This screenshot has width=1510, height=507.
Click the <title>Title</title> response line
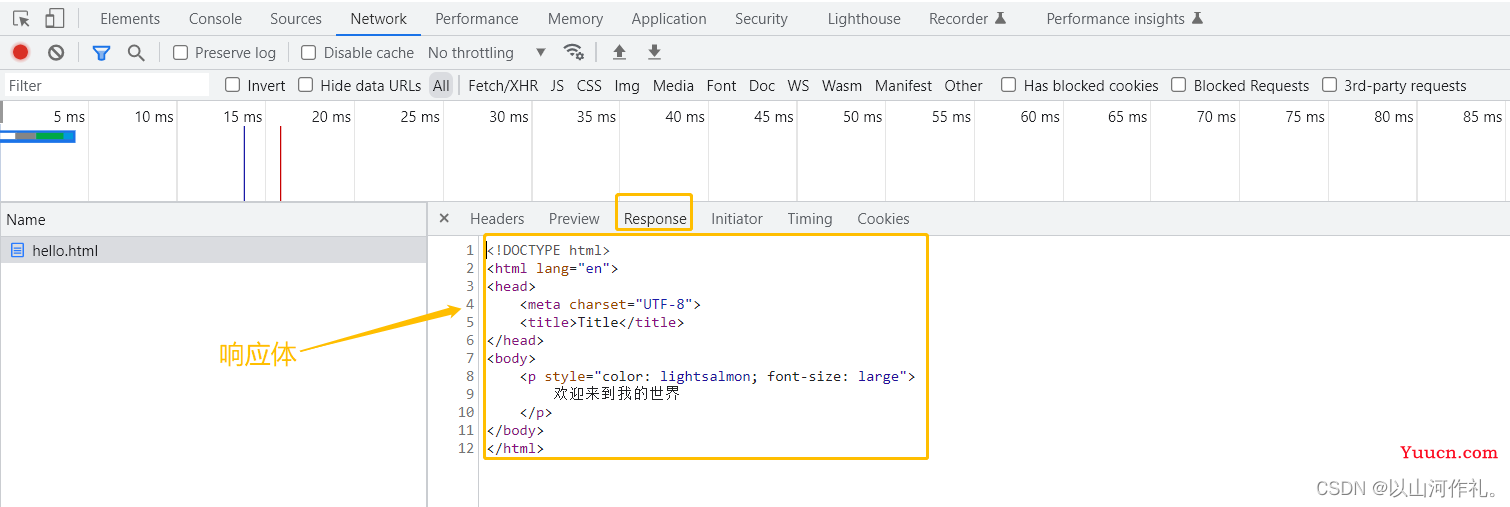point(602,322)
